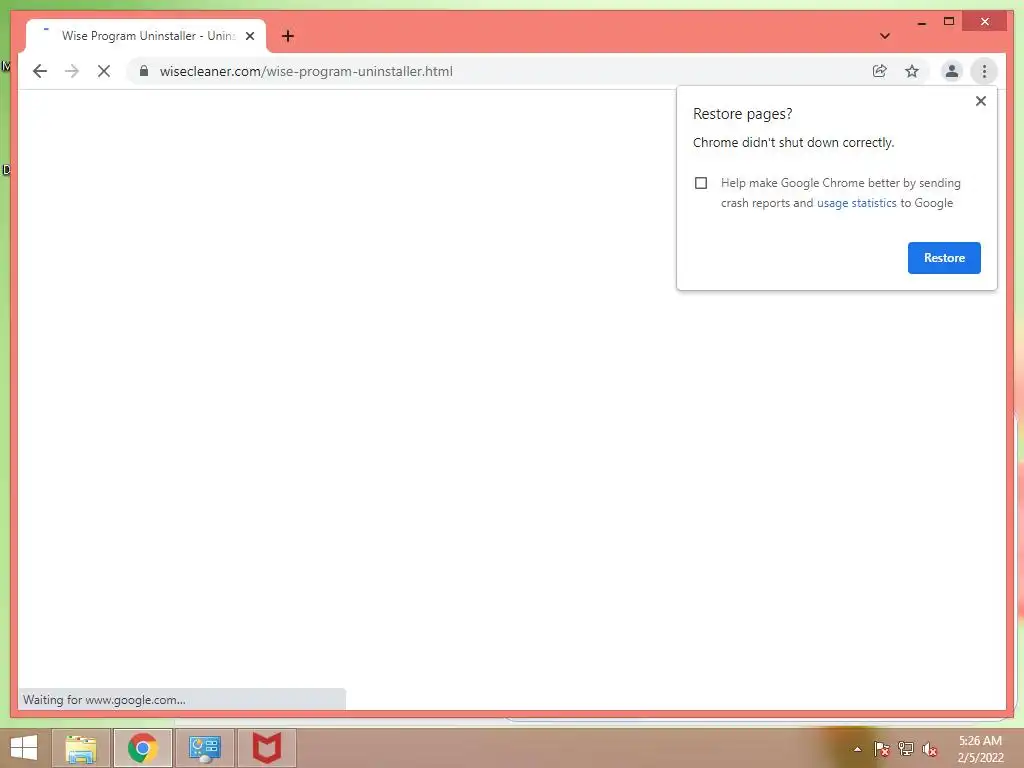Viewport: 1024px width, 768px height.
Task: Click "Chrome didn't shut down correctly." text
Action: [x=793, y=142]
